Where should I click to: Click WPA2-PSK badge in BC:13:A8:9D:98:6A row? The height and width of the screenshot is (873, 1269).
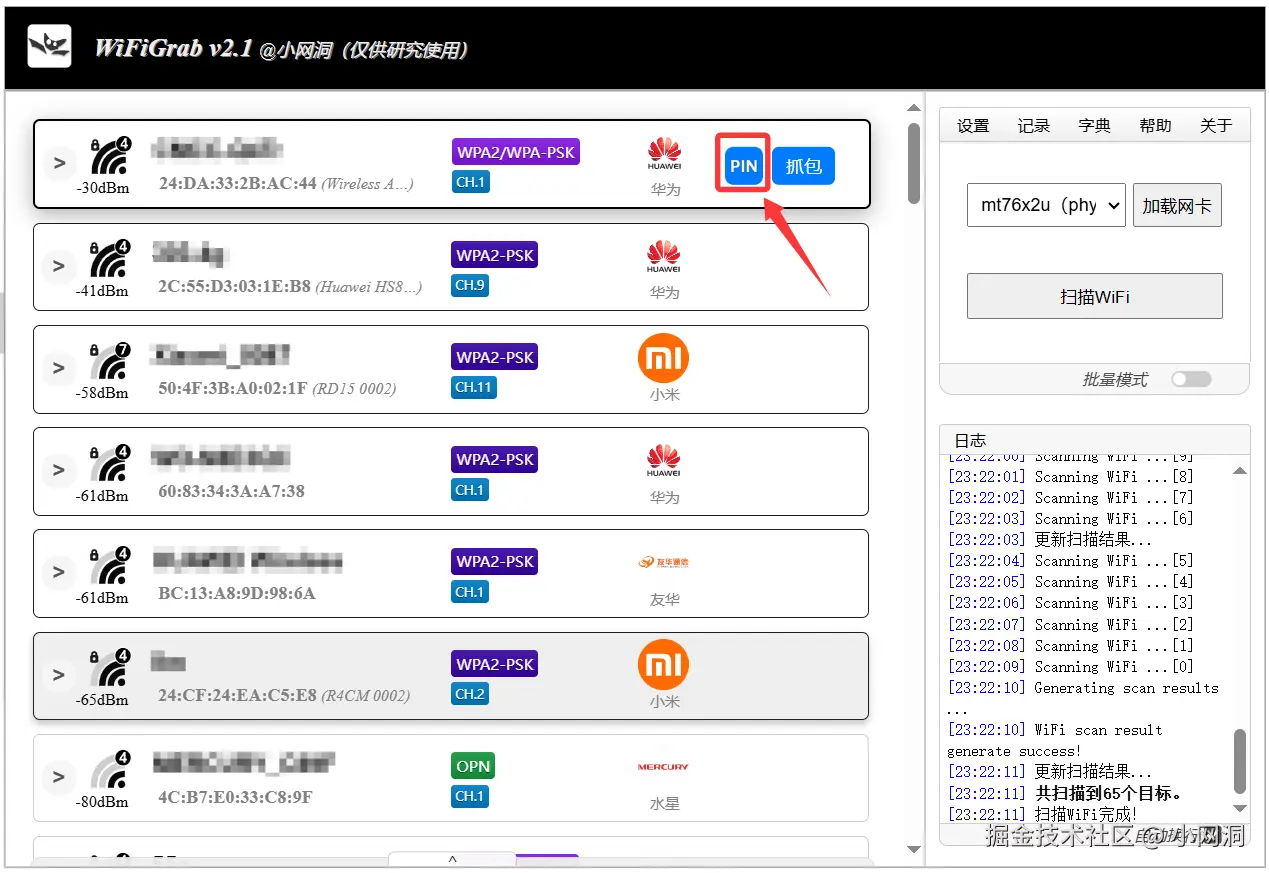click(495, 561)
